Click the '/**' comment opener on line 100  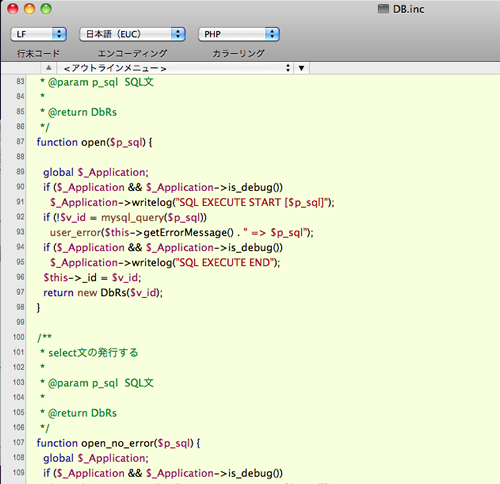pos(44,337)
